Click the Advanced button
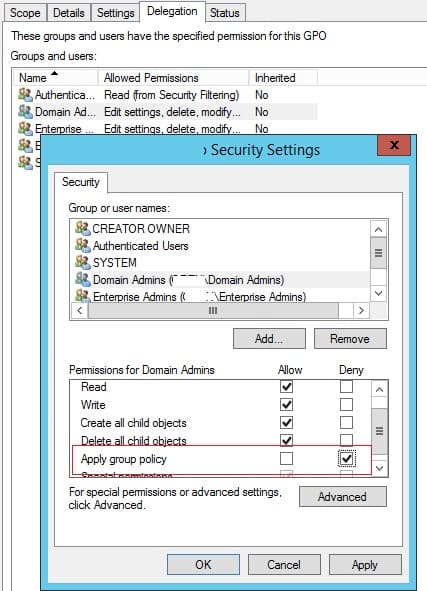Screen dimensions: 427x591 coord(343,496)
